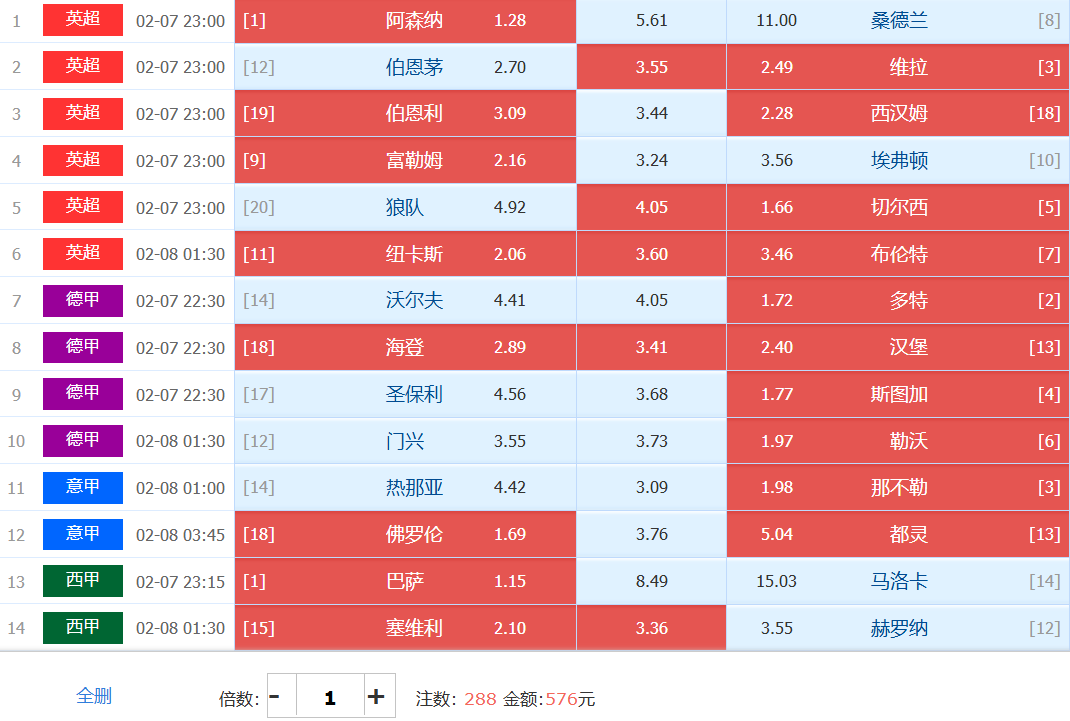Viewport: 1070px width, 721px height.
Task: Select 圣保利 home win odds 4.56
Action: (405, 394)
